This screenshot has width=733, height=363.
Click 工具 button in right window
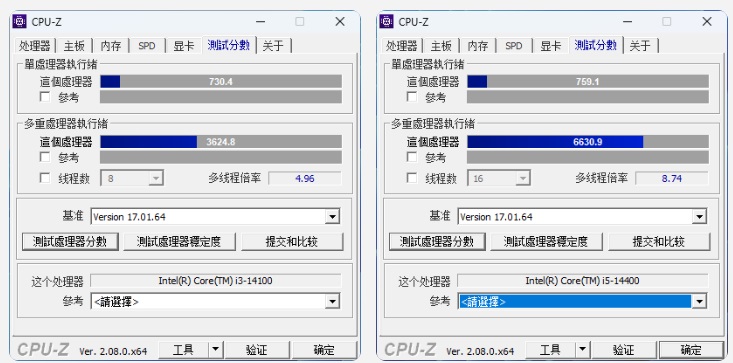(550, 349)
